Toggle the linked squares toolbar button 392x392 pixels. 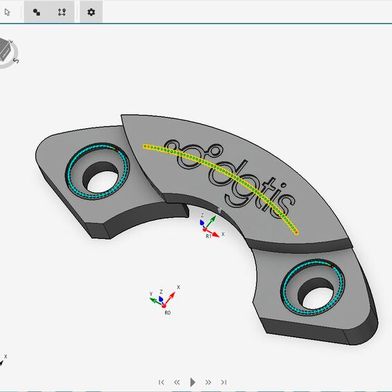click(x=37, y=12)
